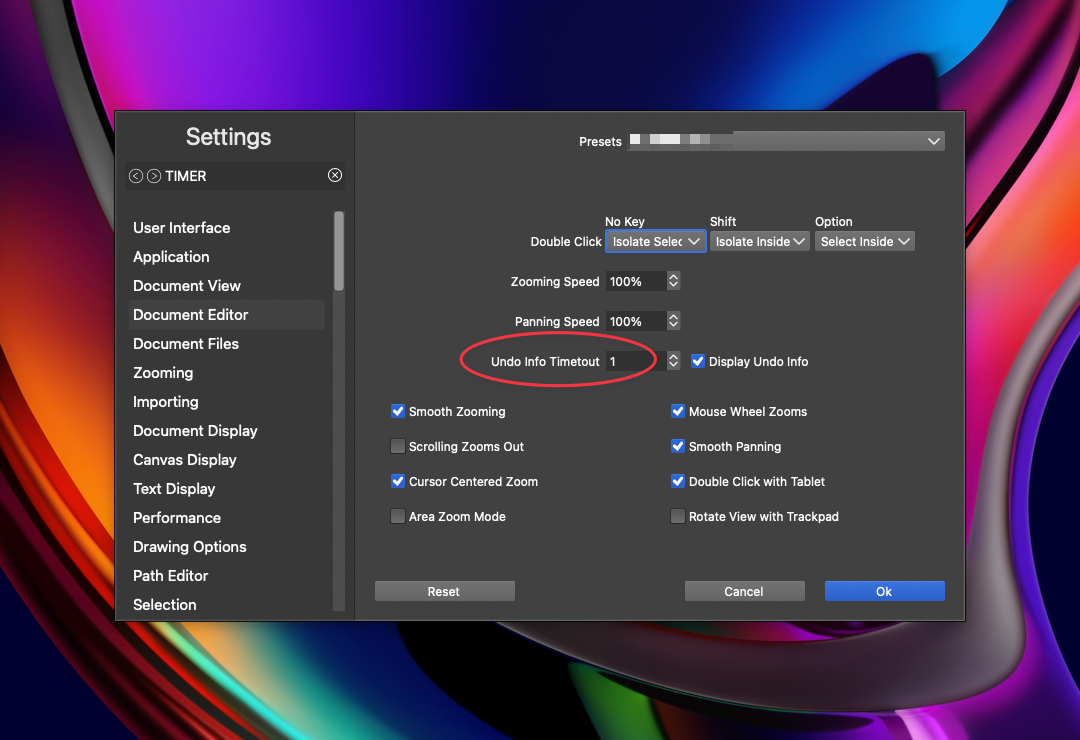The width and height of the screenshot is (1080, 740).
Task: Open the Option double click dropdown
Action: [x=864, y=241]
